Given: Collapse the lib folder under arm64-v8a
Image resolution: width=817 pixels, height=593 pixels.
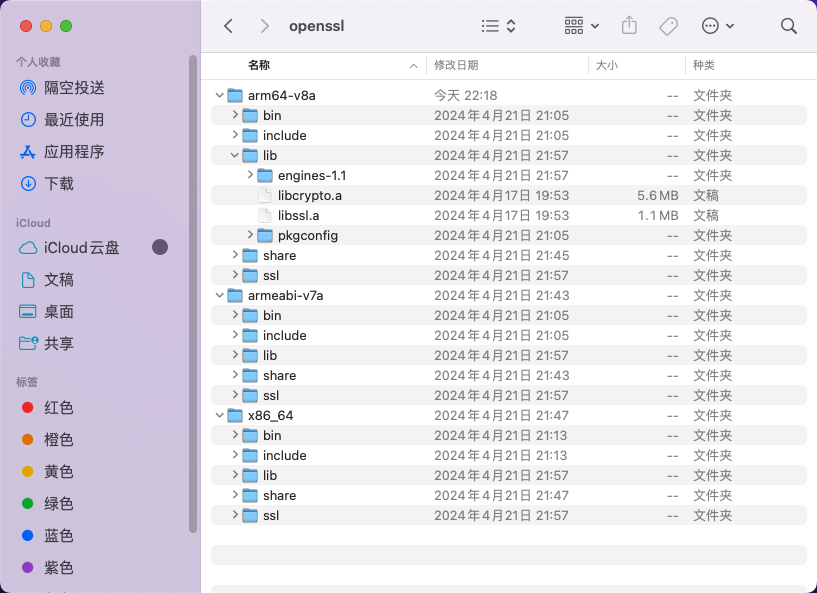Looking at the screenshot, I should coord(234,155).
